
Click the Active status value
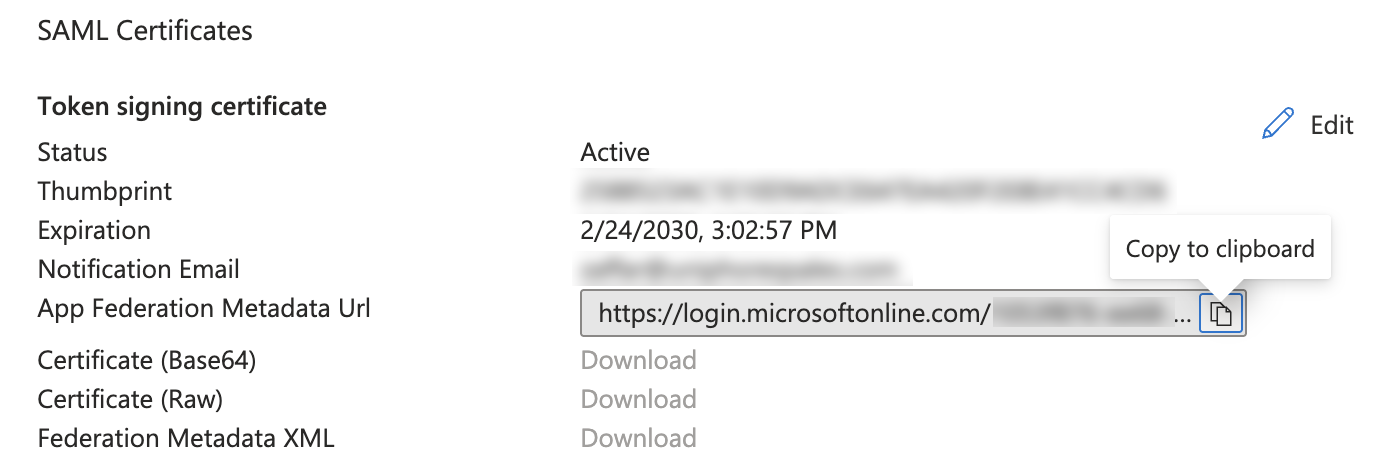tap(615, 152)
